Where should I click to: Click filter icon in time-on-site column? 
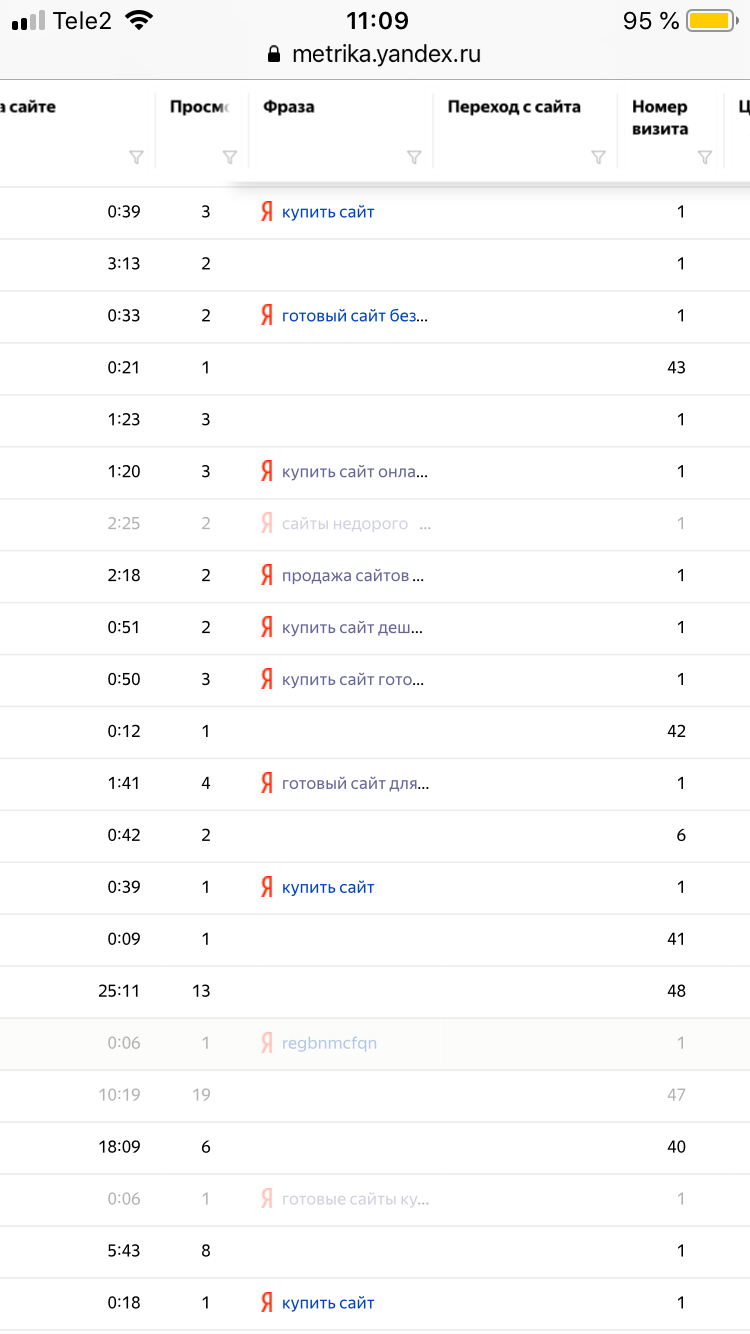(x=136, y=157)
